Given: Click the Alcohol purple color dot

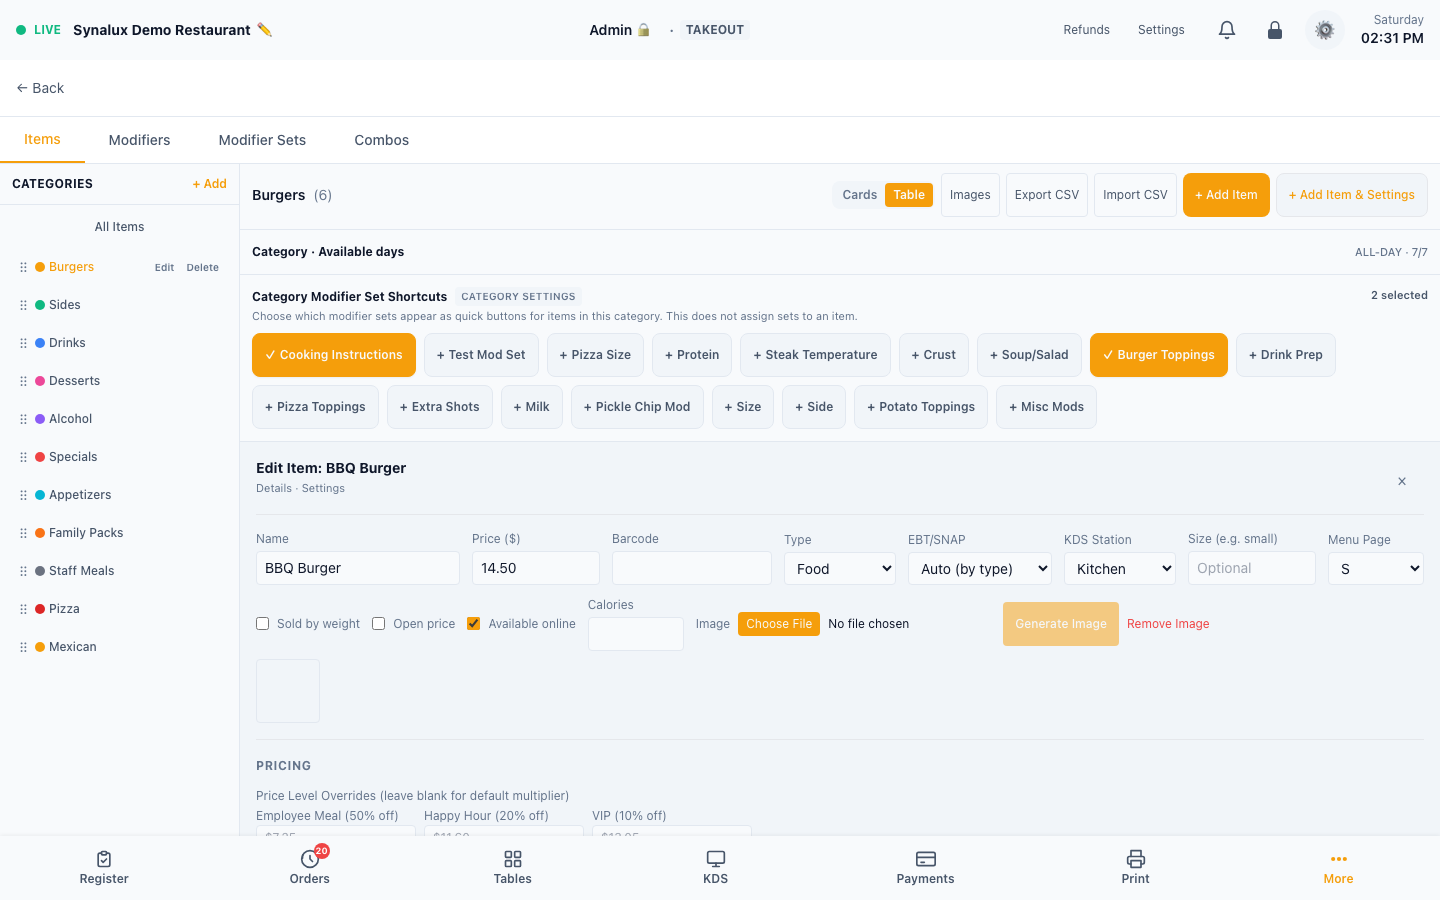Looking at the screenshot, I should [x=40, y=419].
